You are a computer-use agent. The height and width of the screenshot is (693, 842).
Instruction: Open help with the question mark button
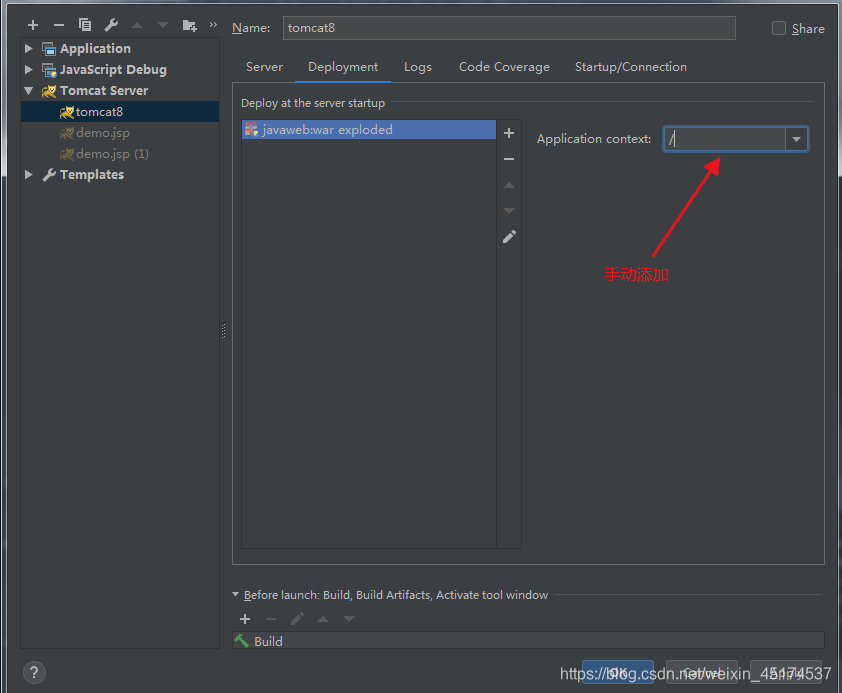pyautogui.click(x=34, y=673)
